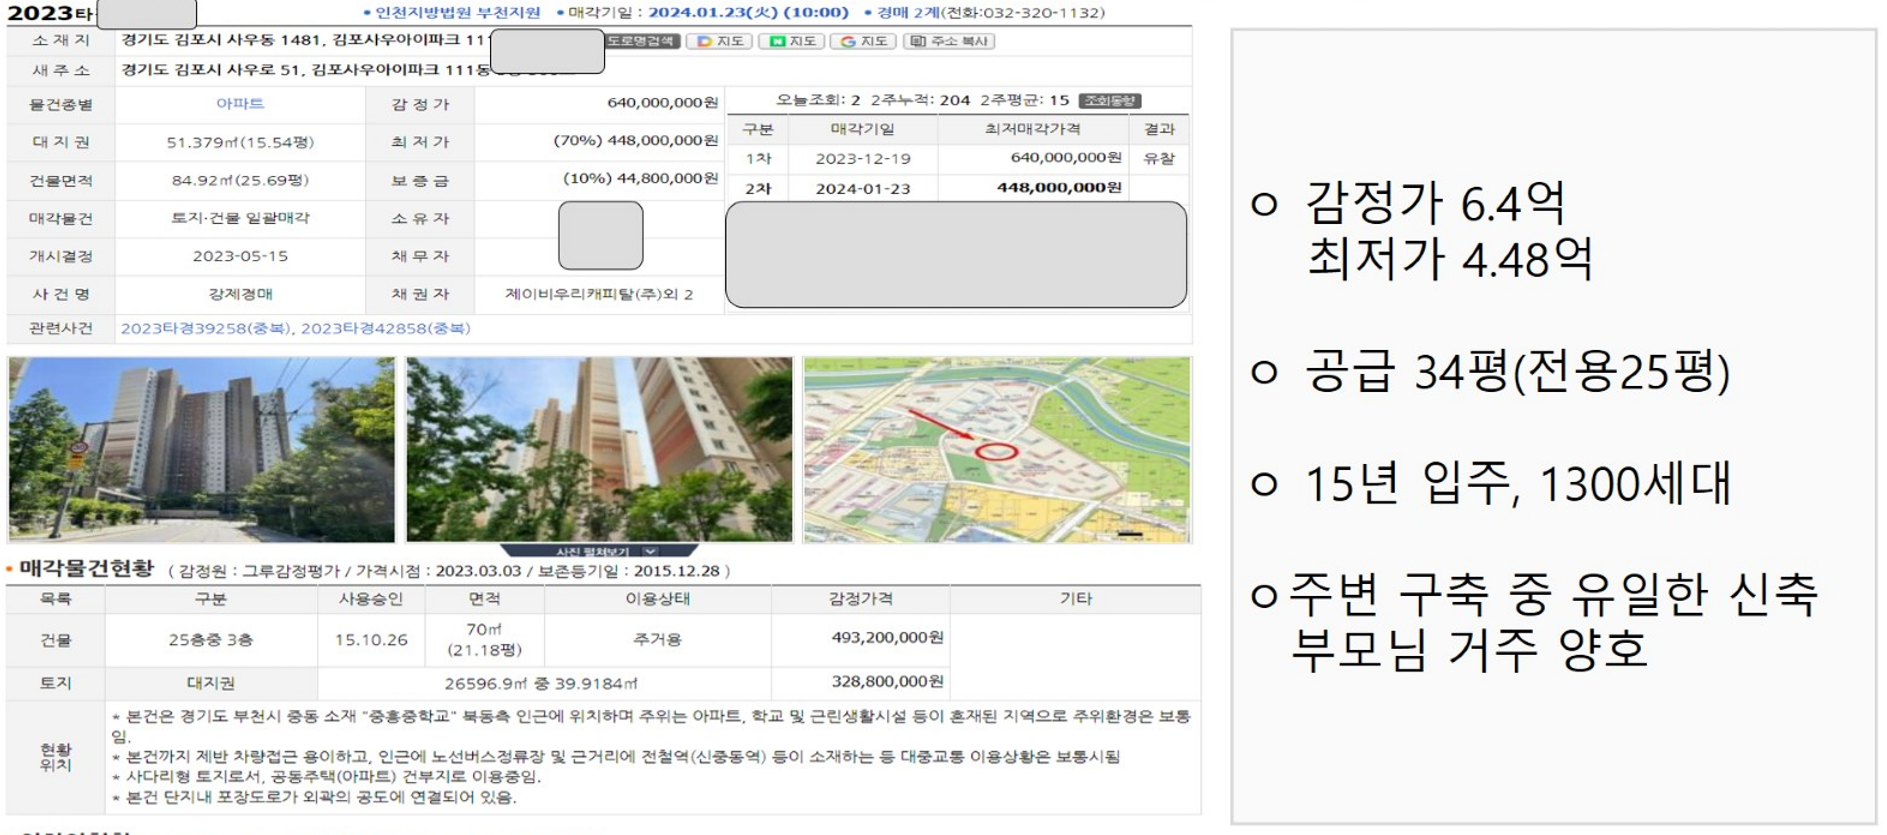Select the 토지·건물 일괄매각 cell
Image resolution: width=1887 pixels, height=835 pixels.
click(x=240, y=218)
